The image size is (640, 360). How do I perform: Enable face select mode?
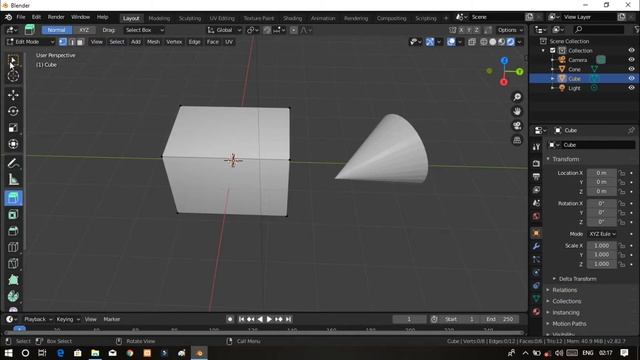tap(80, 42)
